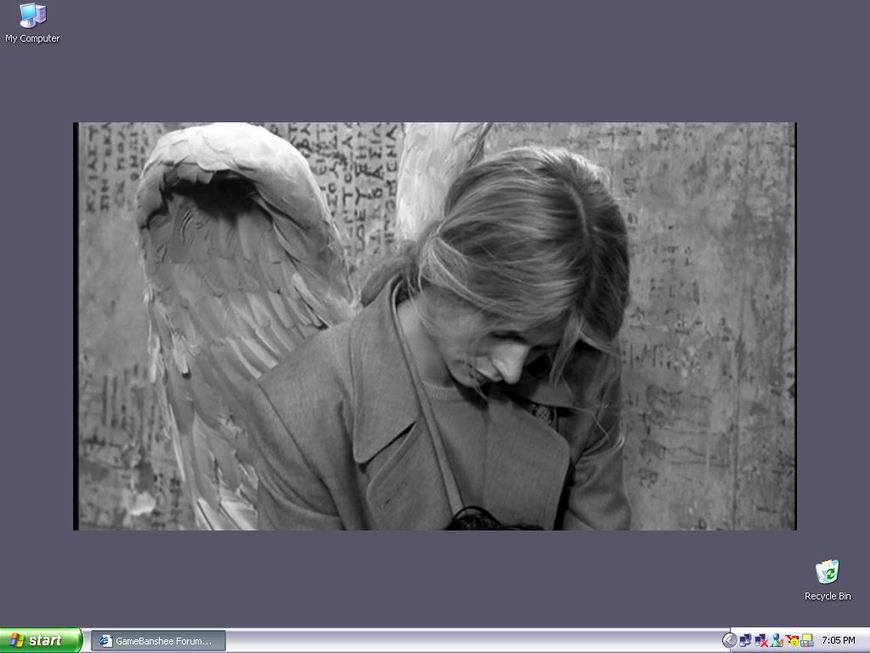Click the yellow display tray icon beside clock
Viewport: 870px width, 653px height.
click(x=807, y=640)
